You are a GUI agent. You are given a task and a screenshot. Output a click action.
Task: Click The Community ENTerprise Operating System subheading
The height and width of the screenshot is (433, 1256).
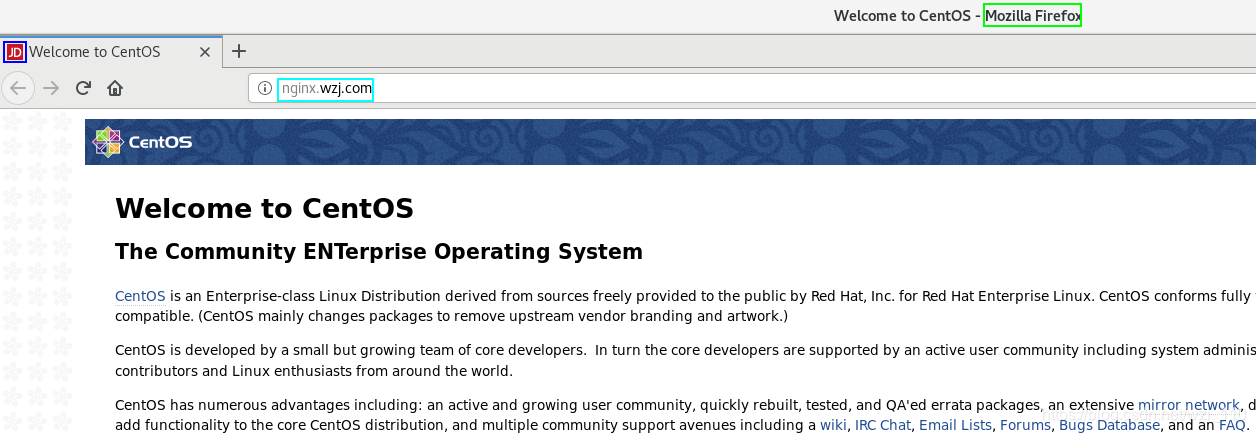379,251
